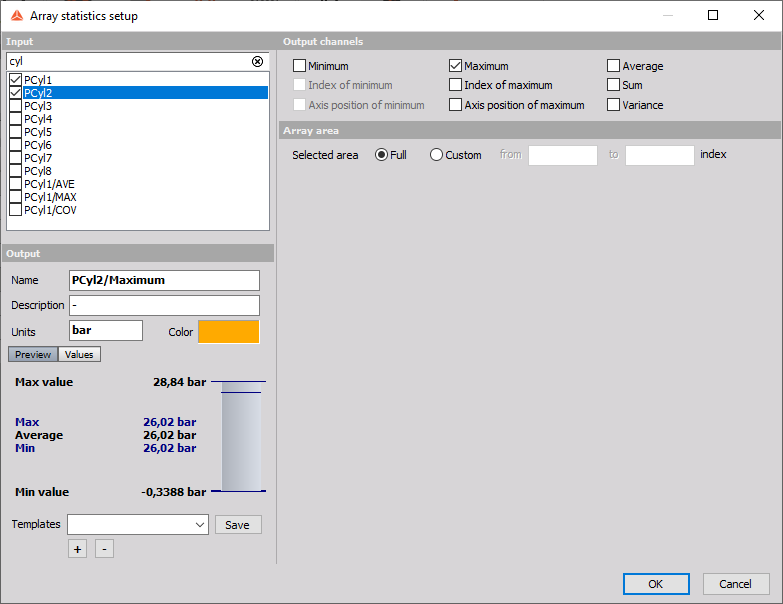Click the Name field PCyl2/Maximum
Image resolution: width=783 pixels, height=604 pixels.
[164, 281]
